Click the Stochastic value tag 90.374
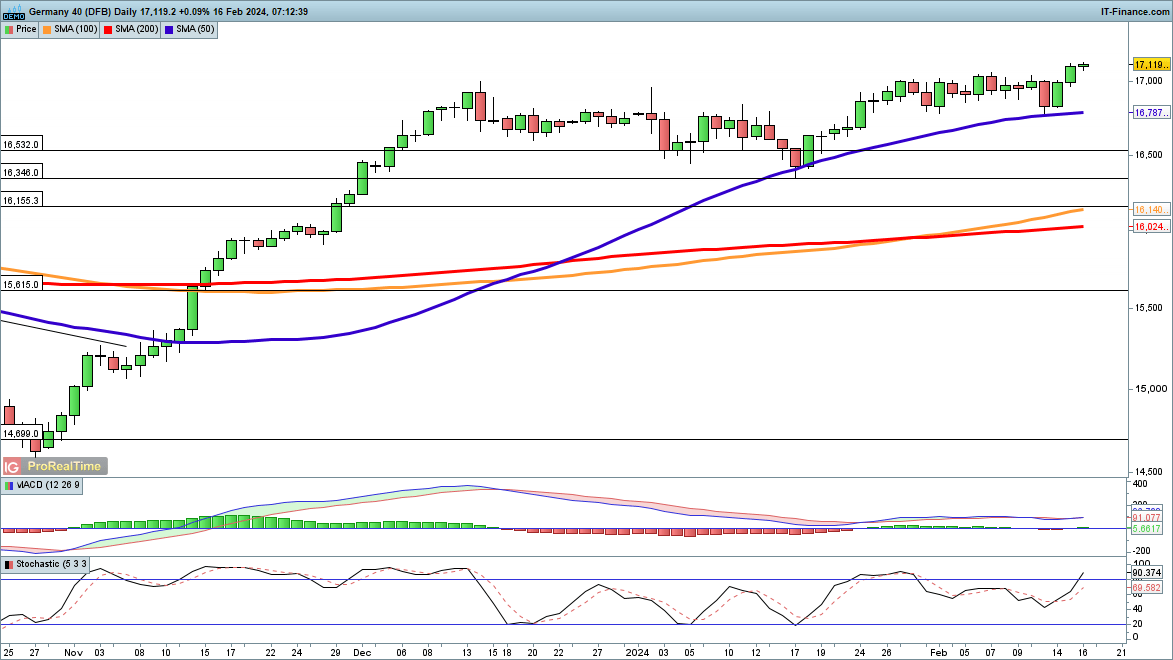This screenshot has width=1173, height=660. 1147,572
